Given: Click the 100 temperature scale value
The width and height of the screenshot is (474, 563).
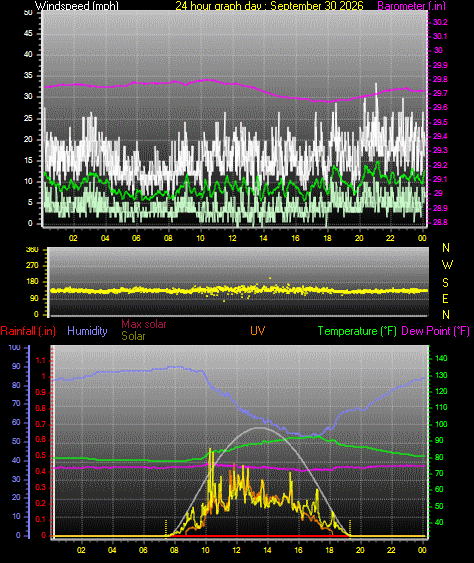Looking at the screenshot, I should pyautogui.click(x=441, y=424).
